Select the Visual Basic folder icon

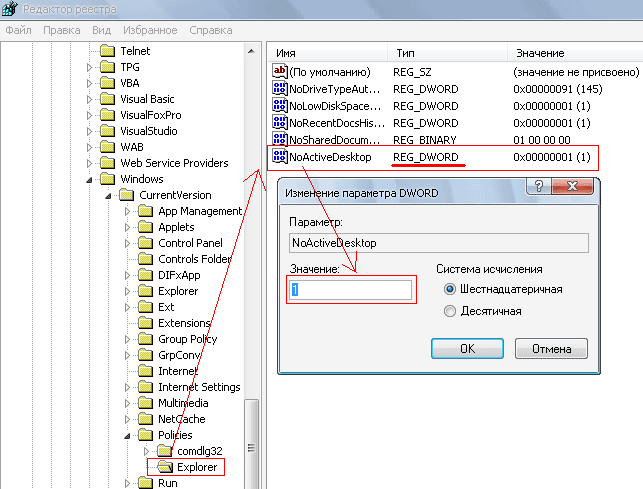coord(108,99)
